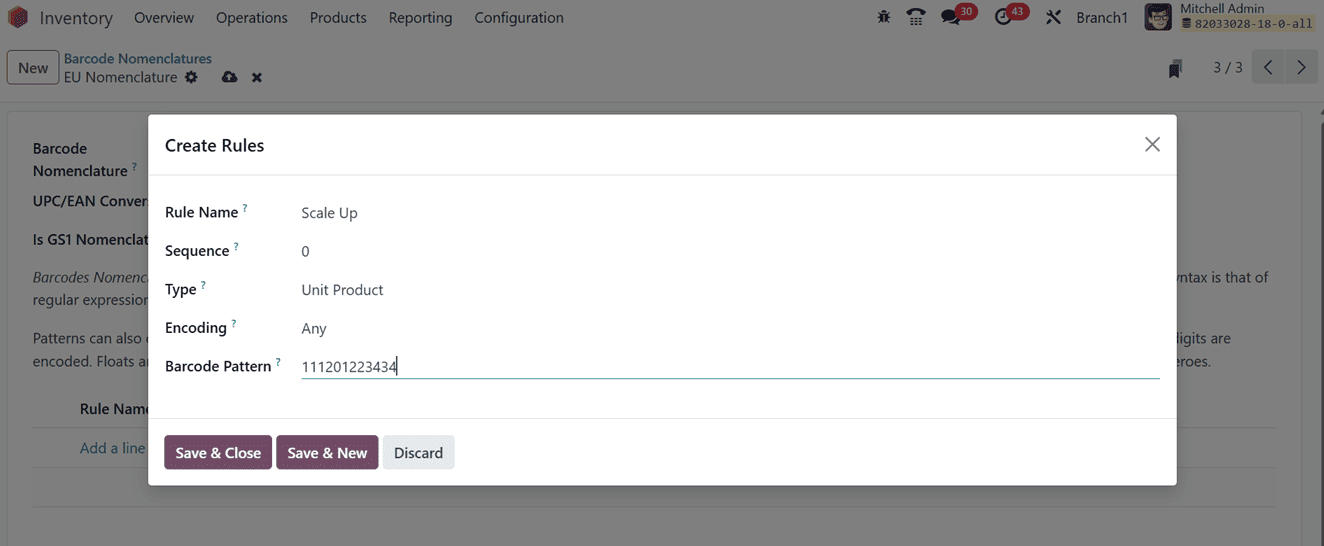Show help tooltip for Sequence
Viewport: 1324px width, 546px height.
pos(236,246)
